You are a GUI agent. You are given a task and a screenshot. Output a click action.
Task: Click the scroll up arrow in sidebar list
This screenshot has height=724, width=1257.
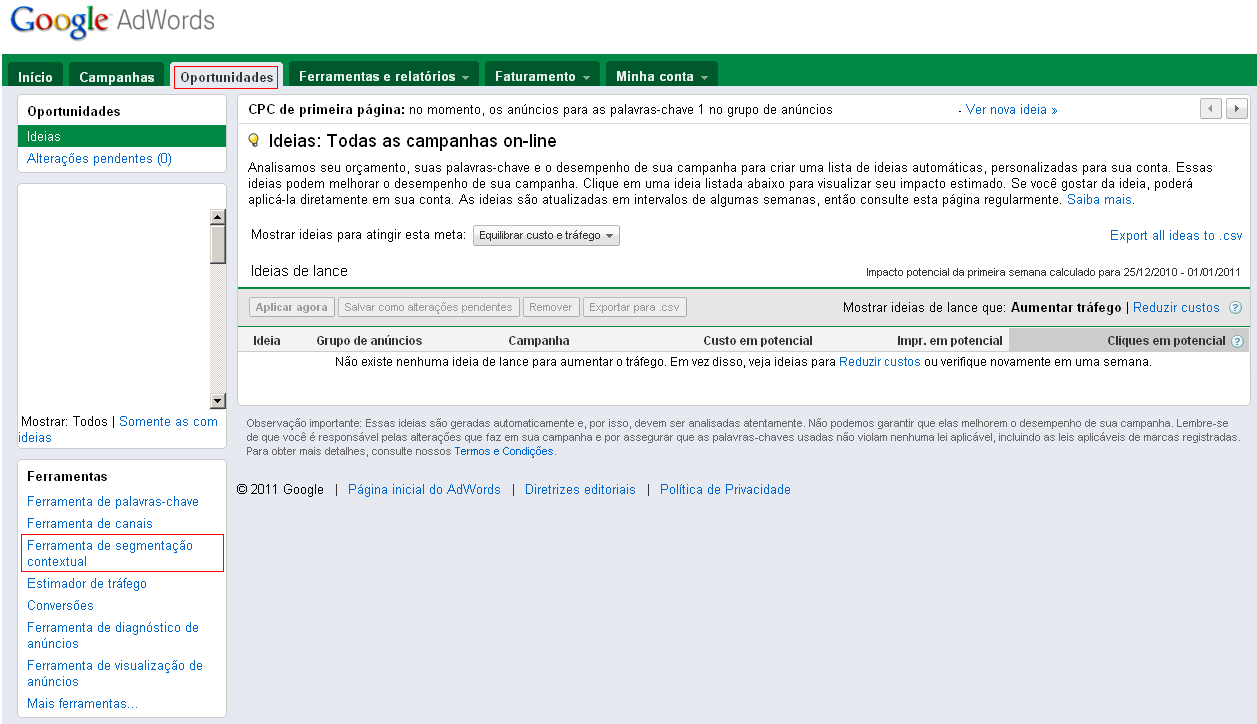tap(217, 217)
